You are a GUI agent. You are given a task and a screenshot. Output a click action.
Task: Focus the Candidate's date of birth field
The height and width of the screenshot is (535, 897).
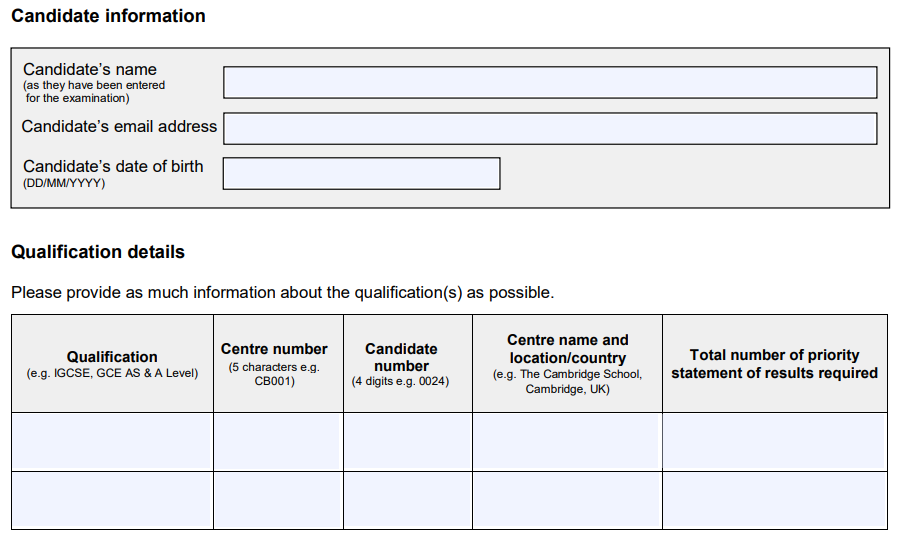click(x=362, y=173)
